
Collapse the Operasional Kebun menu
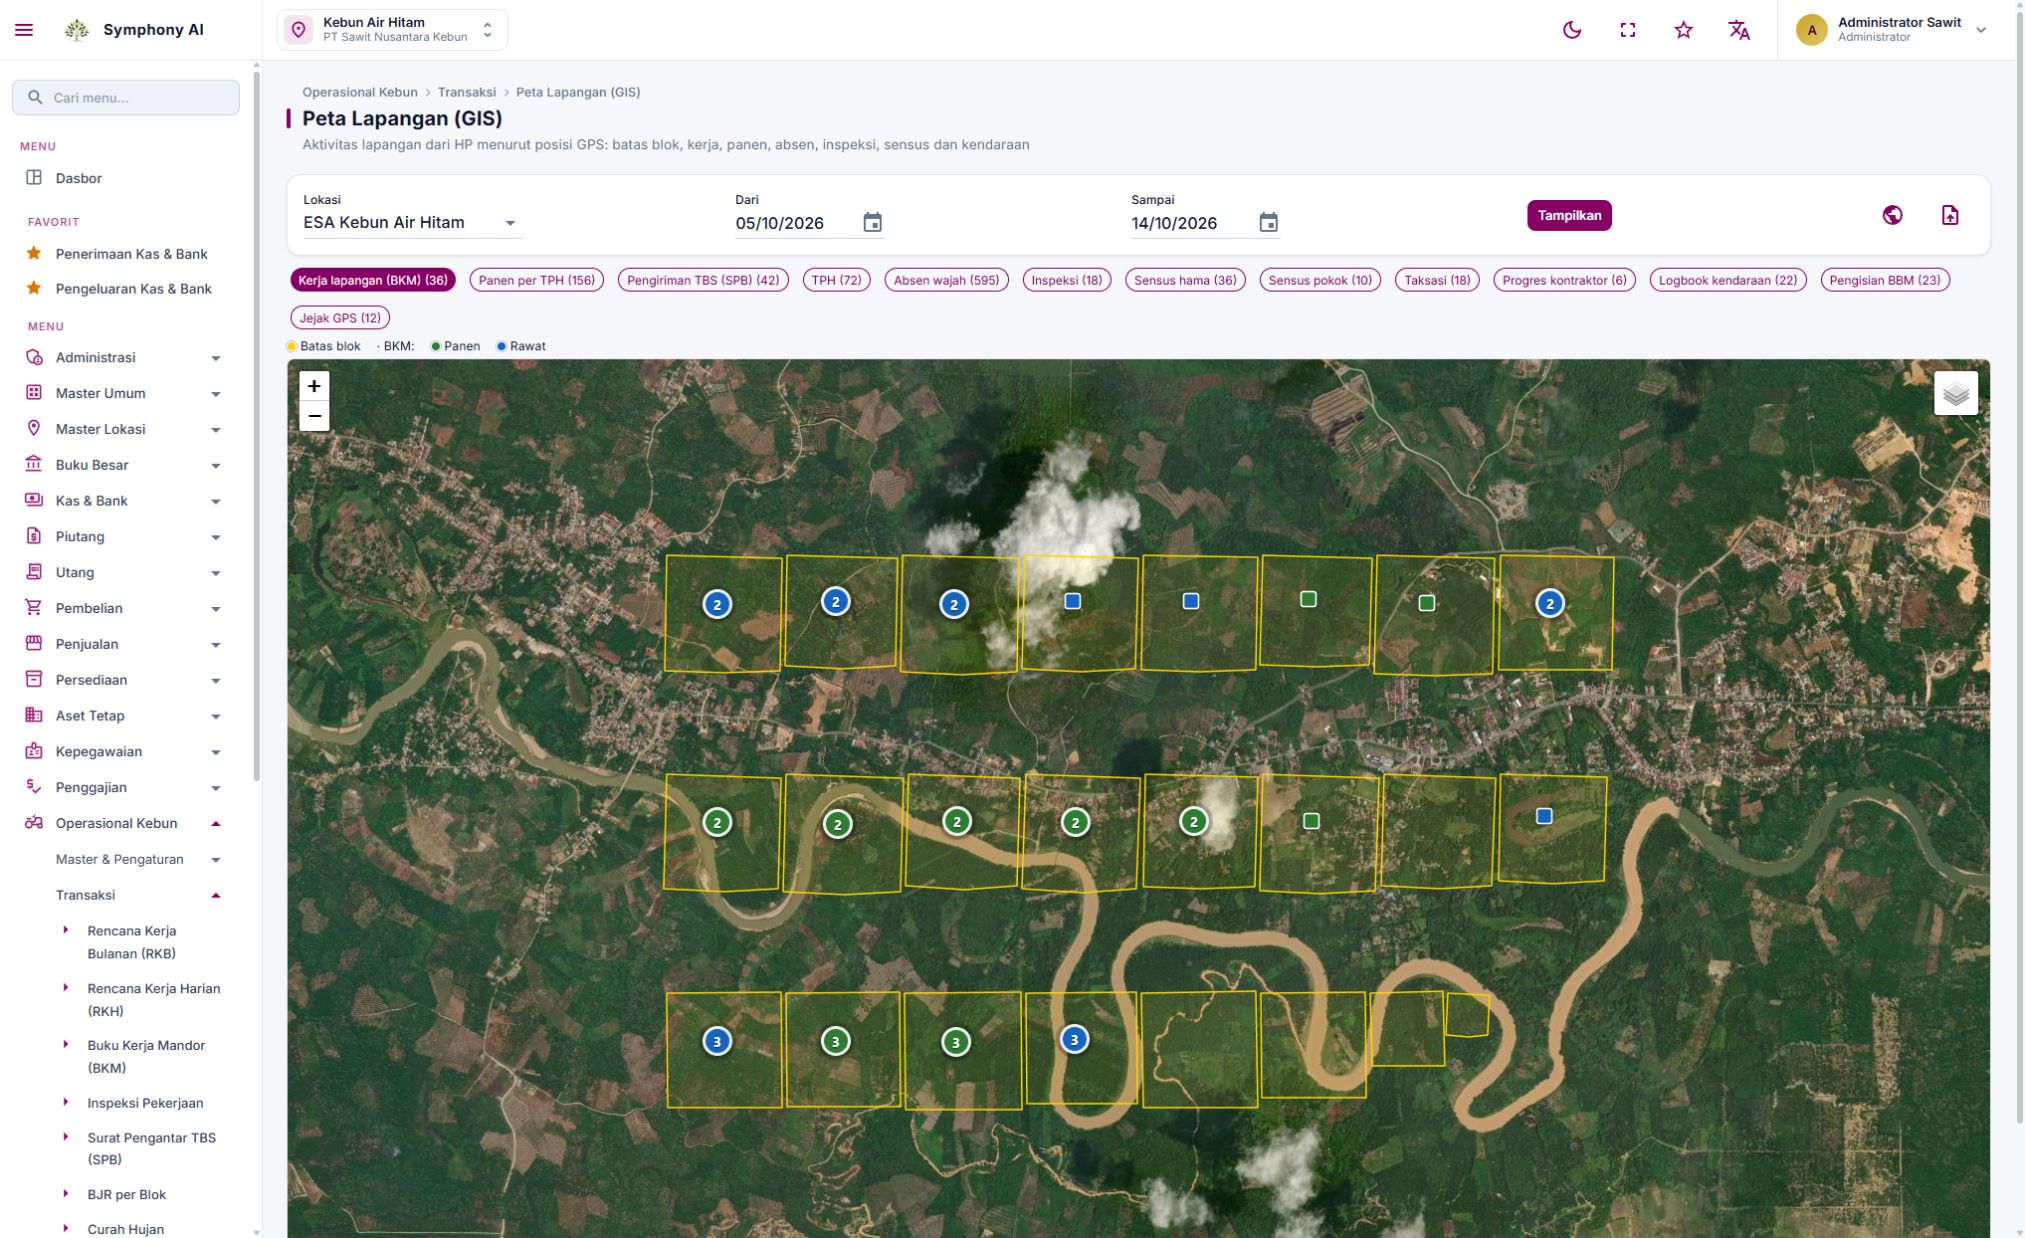click(122, 823)
